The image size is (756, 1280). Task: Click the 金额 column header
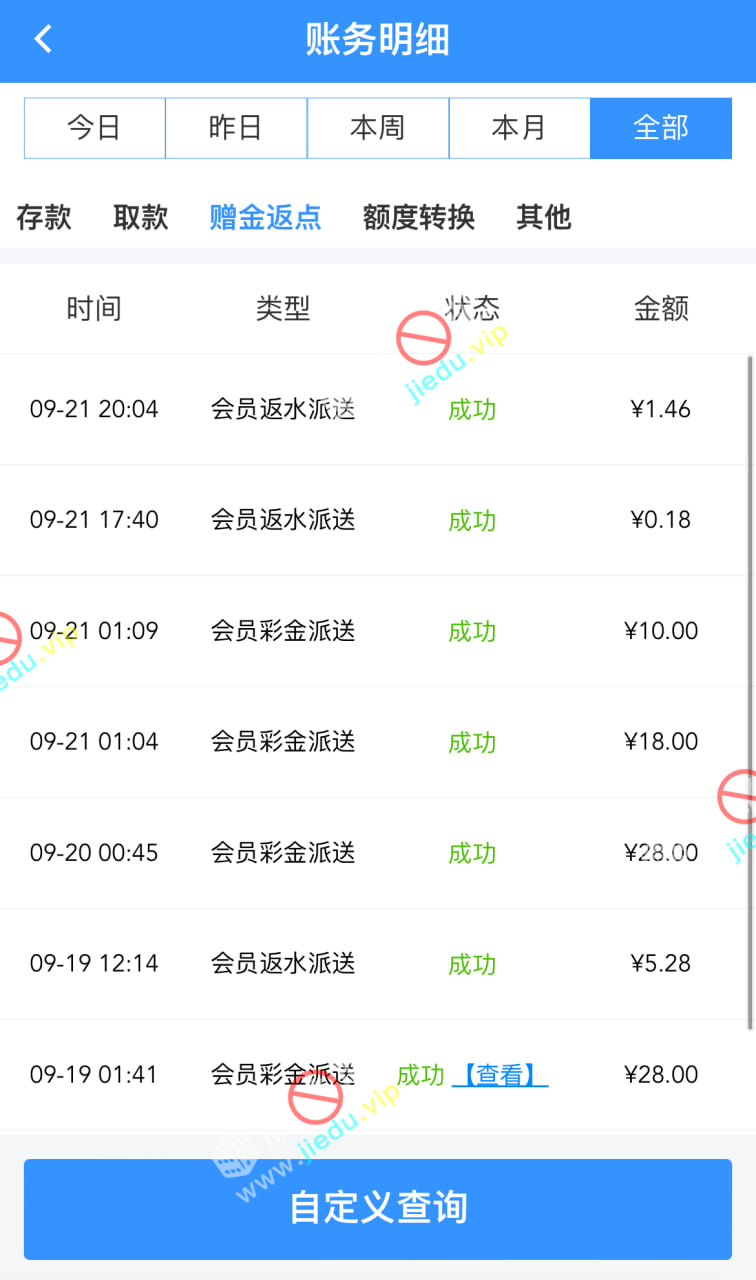pyautogui.click(x=661, y=308)
